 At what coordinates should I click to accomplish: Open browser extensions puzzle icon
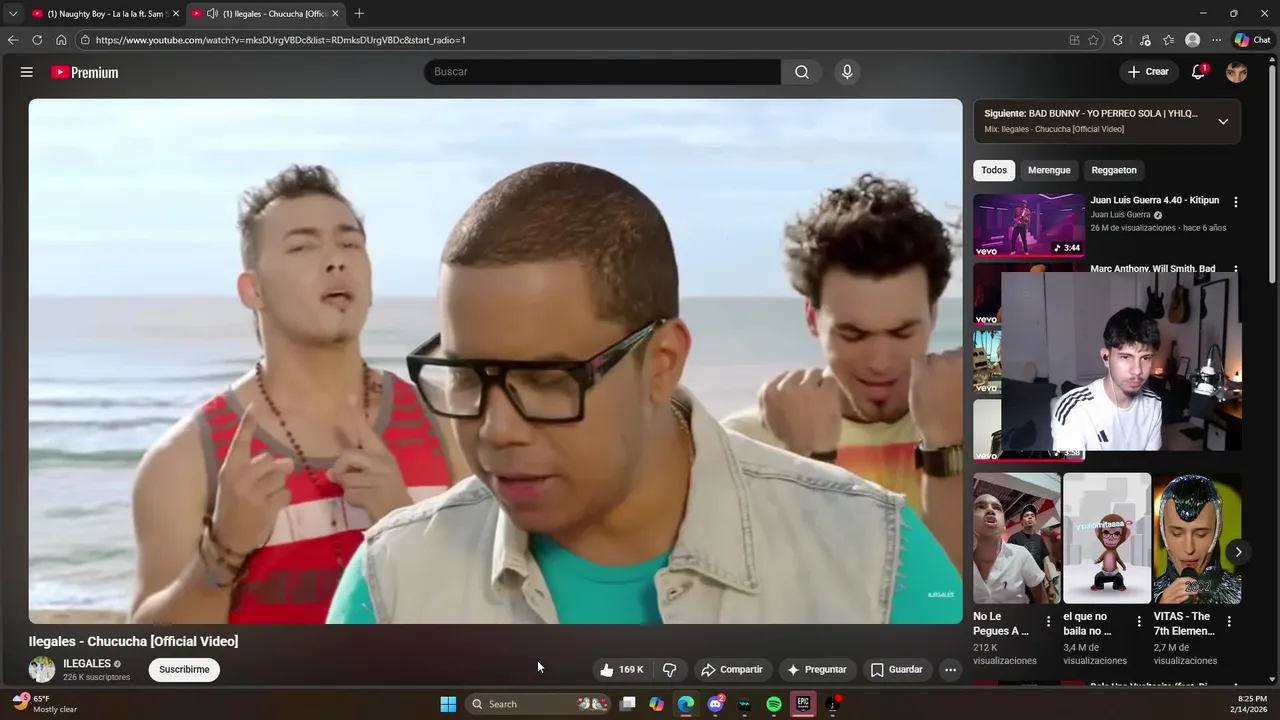pyautogui.click(x=1117, y=40)
